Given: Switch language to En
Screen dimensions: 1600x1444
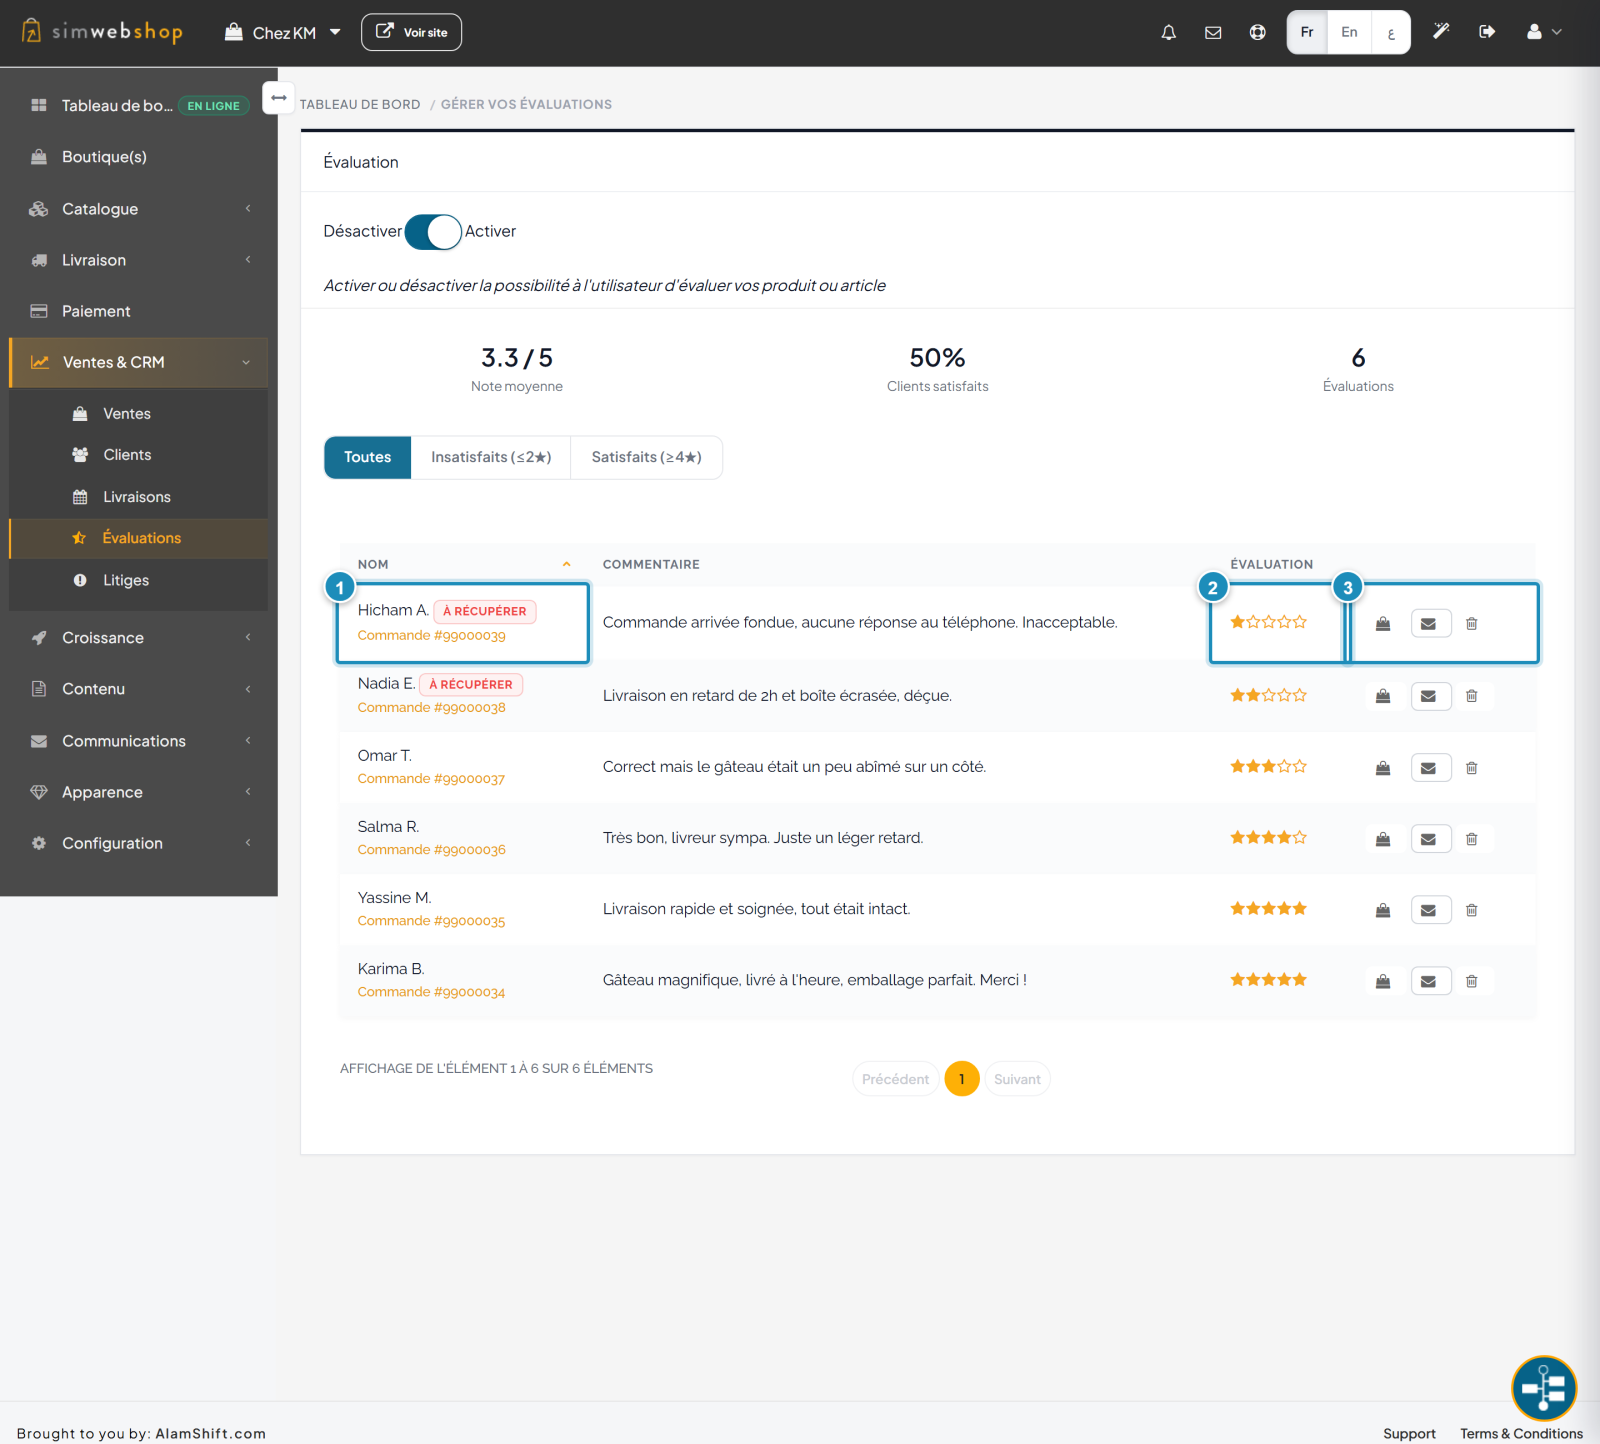Looking at the screenshot, I should click(x=1349, y=32).
